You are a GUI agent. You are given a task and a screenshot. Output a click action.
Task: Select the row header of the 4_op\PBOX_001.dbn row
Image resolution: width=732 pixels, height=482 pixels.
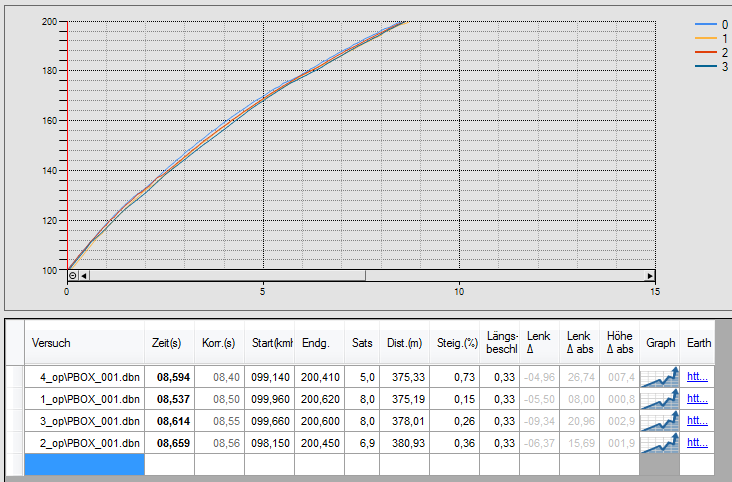pyautogui.click(x=14, y=377)
